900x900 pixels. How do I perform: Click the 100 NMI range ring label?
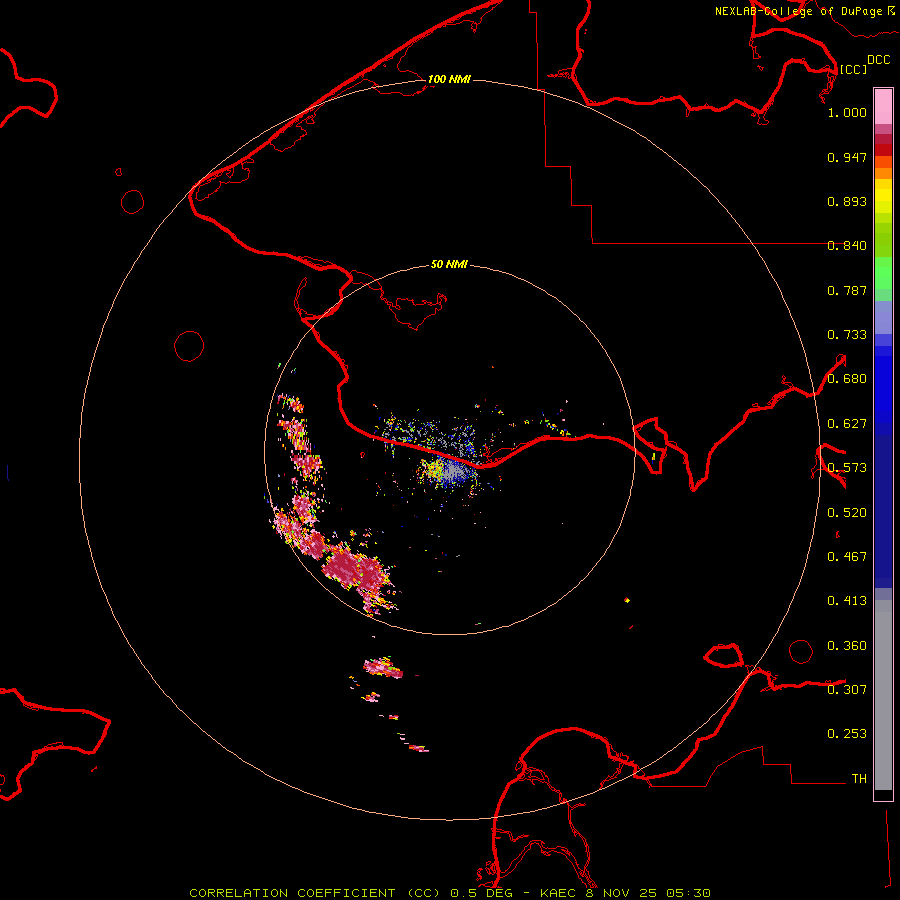click(x=449, y=79)
